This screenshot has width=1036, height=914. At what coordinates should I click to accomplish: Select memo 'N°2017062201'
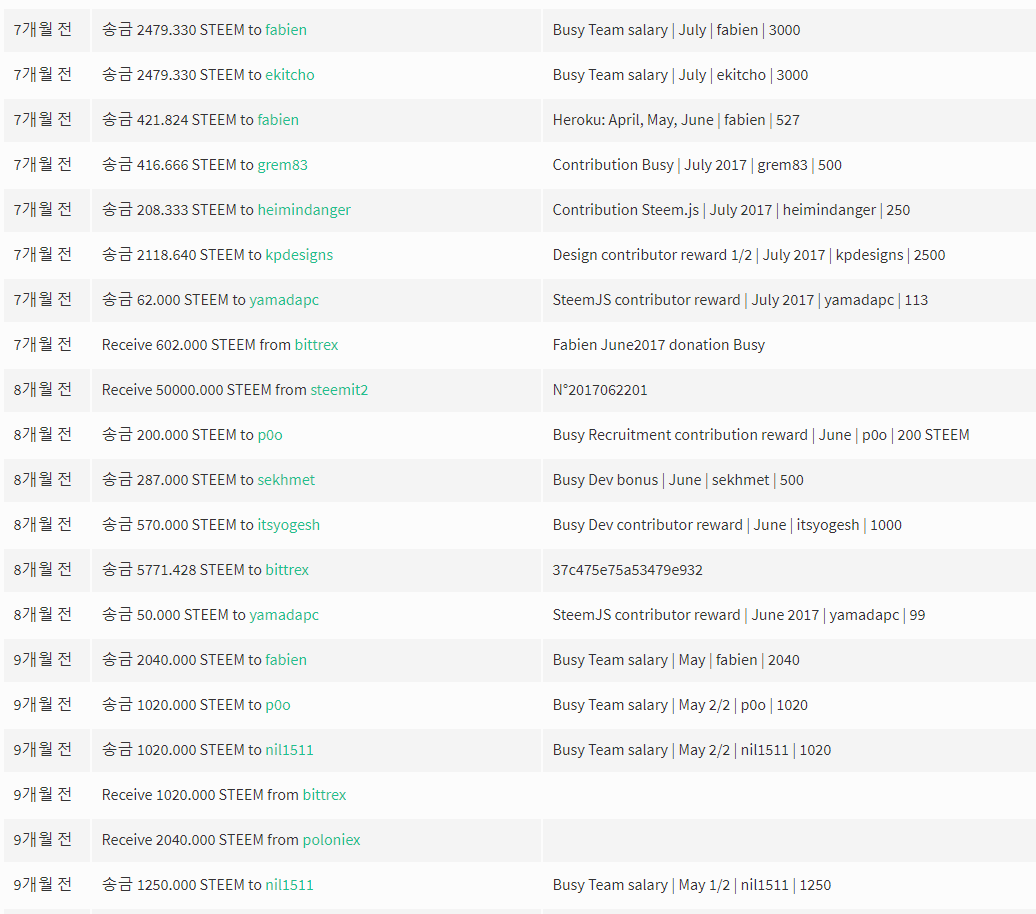click(x=600, y=389)
